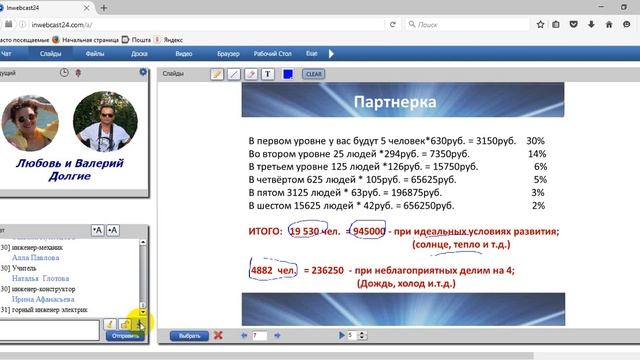The width and height of the screenshot is (640, 360).
Task: Select the eraser tool
Action: [x=251, y=74]
